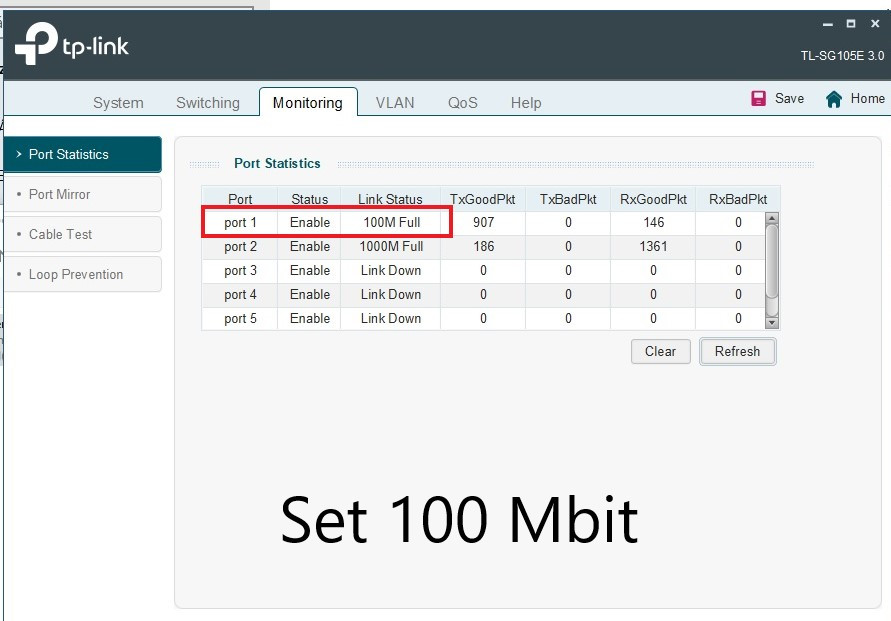The image size is (891, 621).
Task: Open the Help tab
Action: [x=526, y=103]
